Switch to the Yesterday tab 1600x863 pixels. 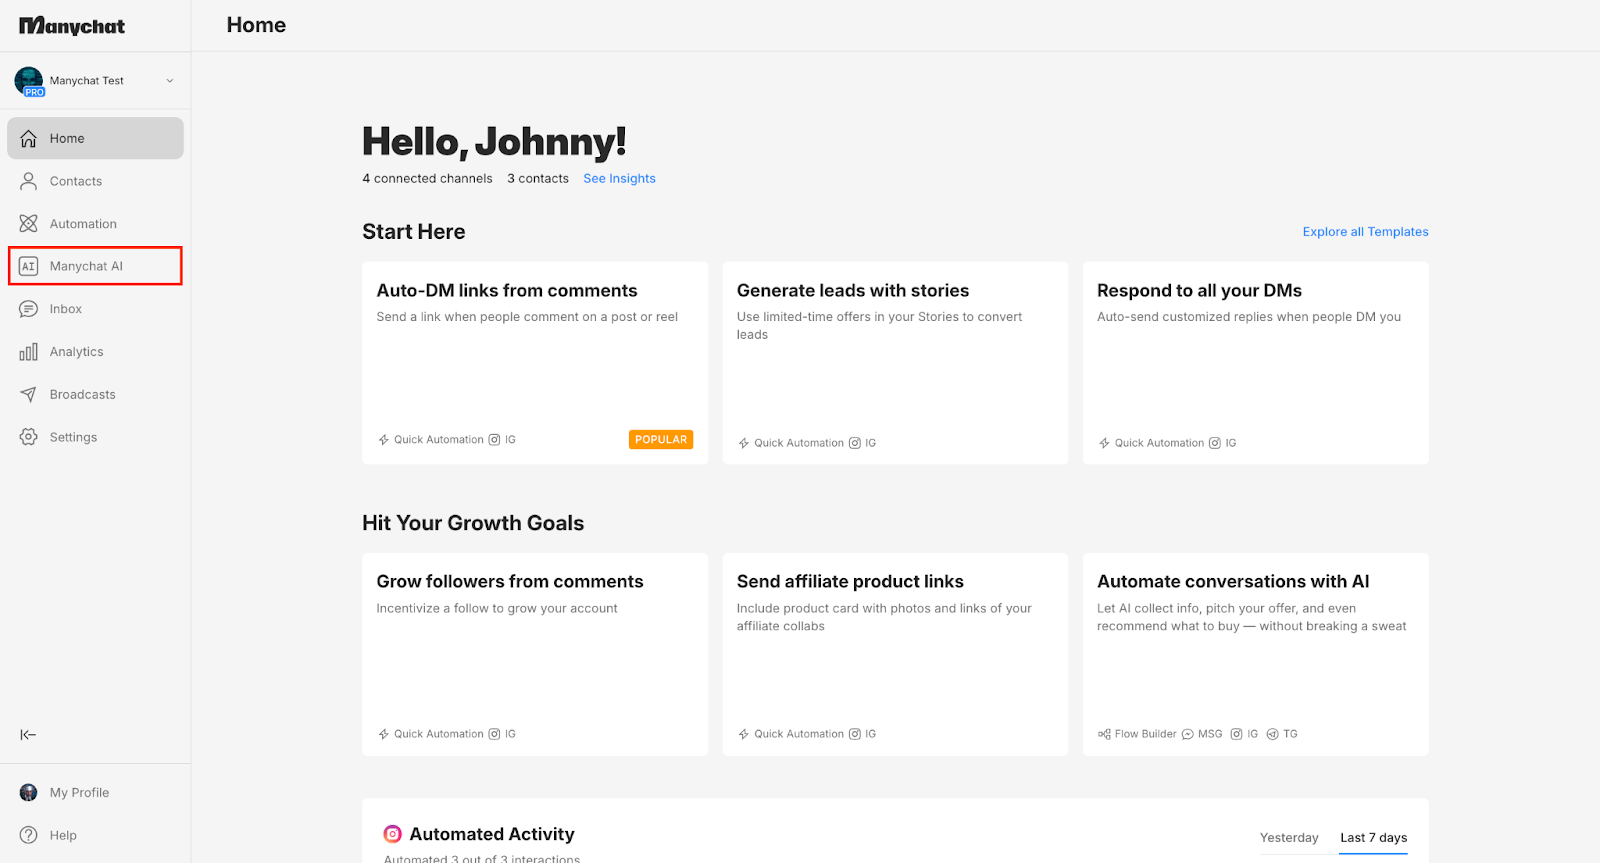click(x=1288, y=838)
